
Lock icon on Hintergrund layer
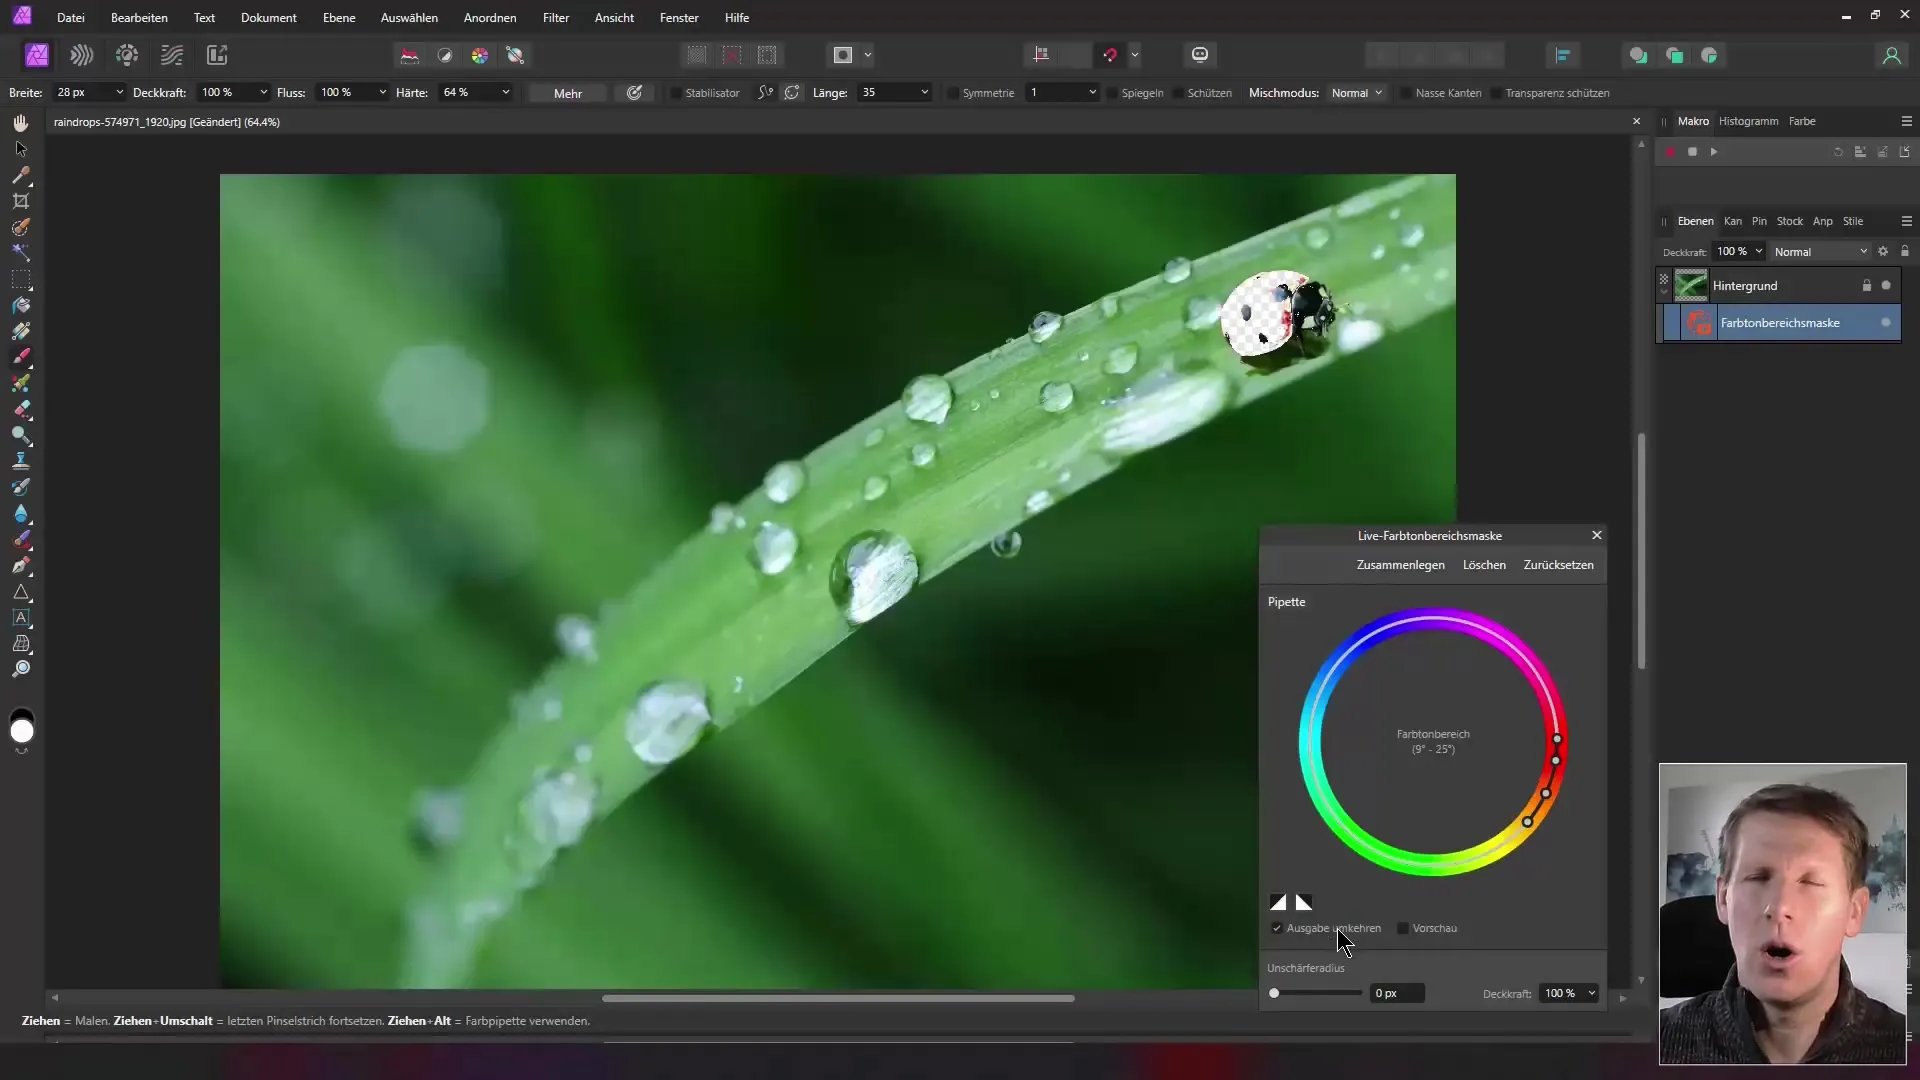pos(1866,285)
